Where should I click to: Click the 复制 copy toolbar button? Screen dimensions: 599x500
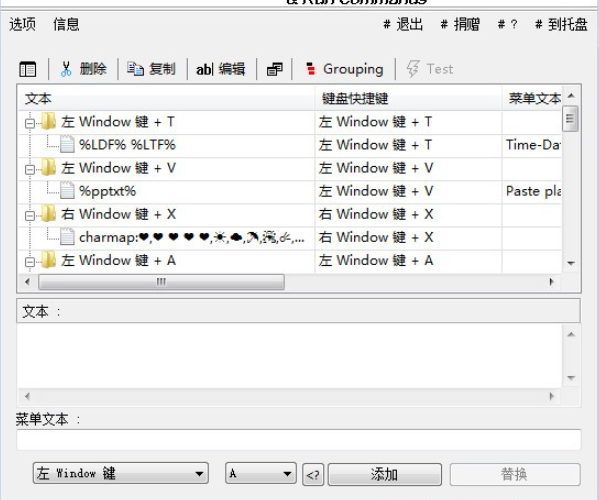pyautogui.click(x=151, y=69)
